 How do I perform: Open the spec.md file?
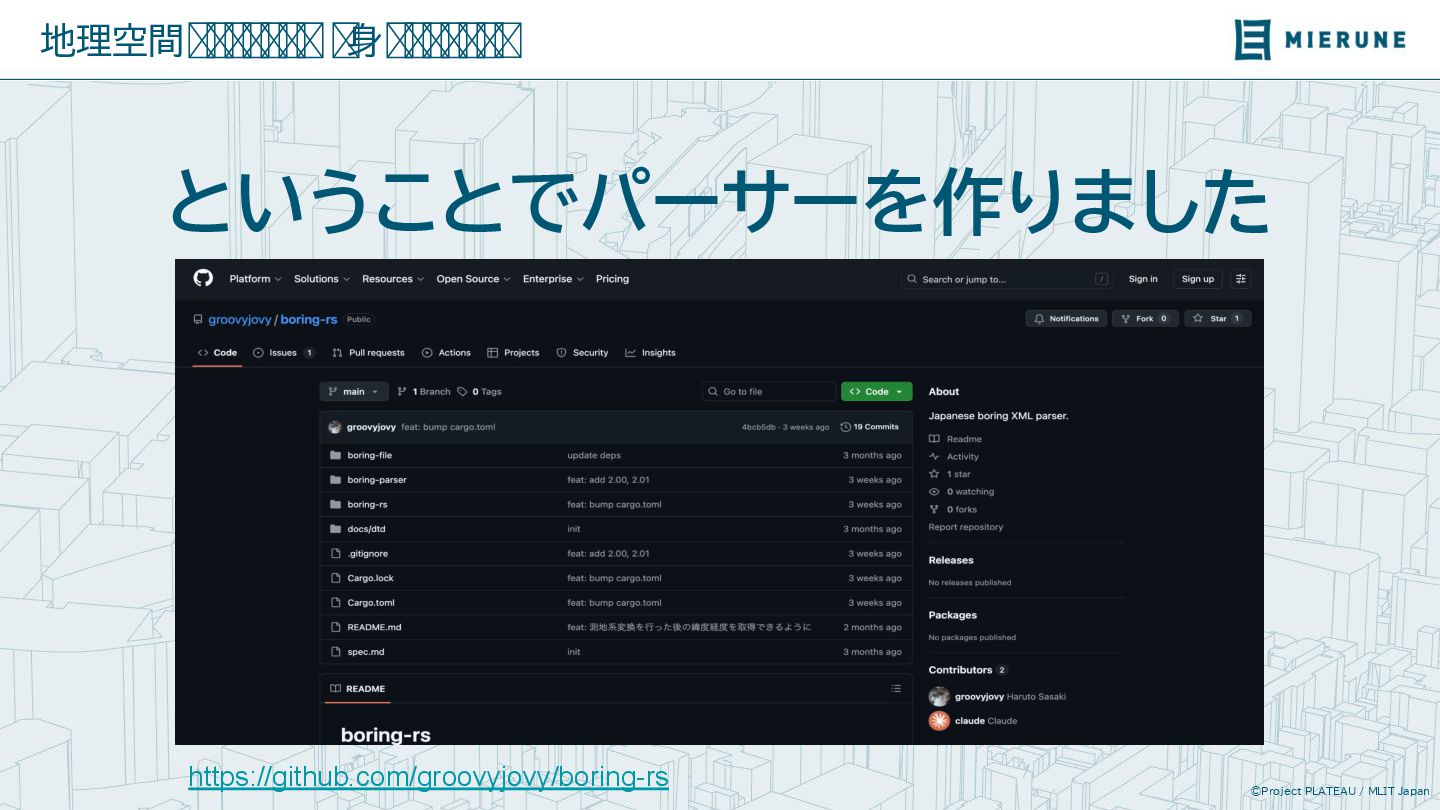[x=365, y=652]
